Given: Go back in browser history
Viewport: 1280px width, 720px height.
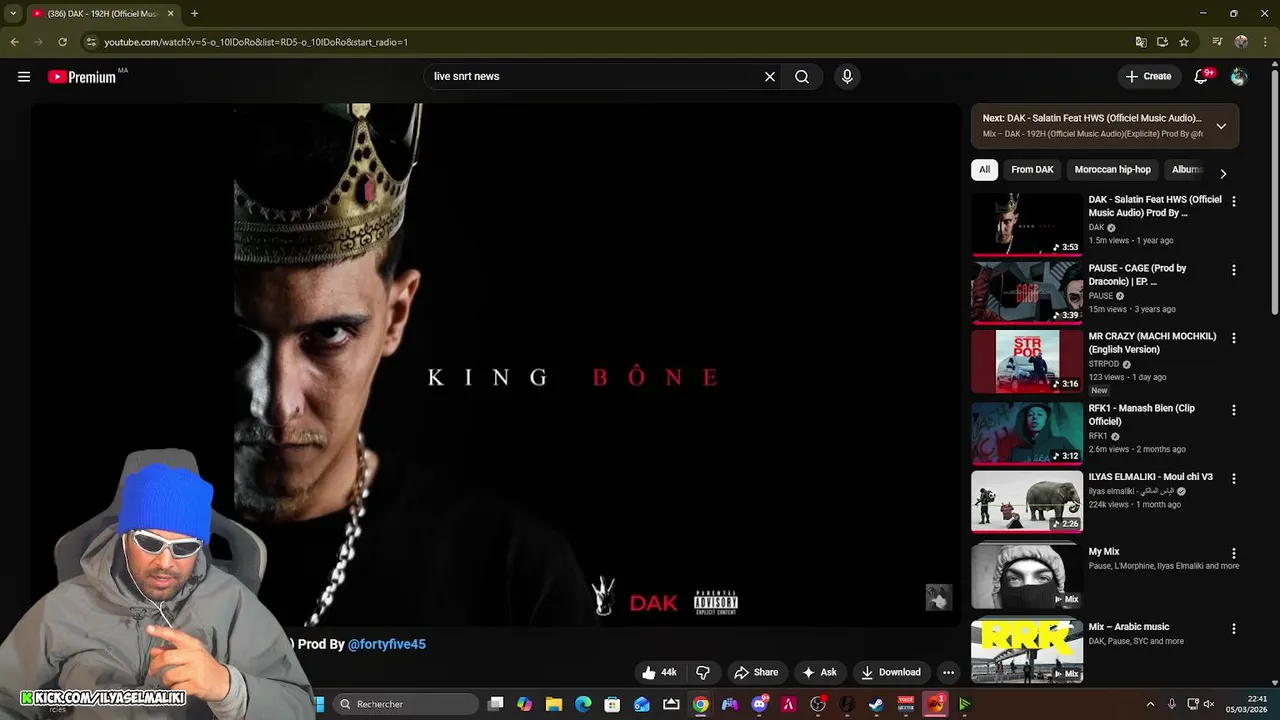Looking at the screenshot, I should click(14, 42).
